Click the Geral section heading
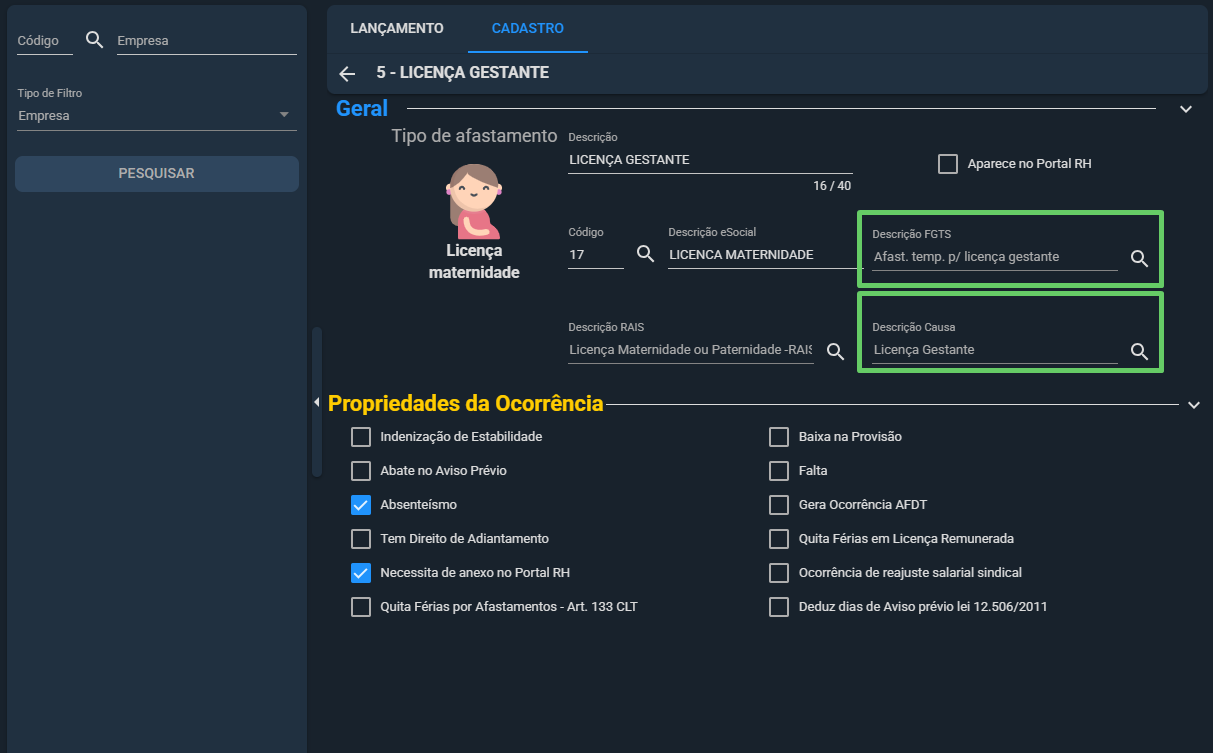 (362, 108)
